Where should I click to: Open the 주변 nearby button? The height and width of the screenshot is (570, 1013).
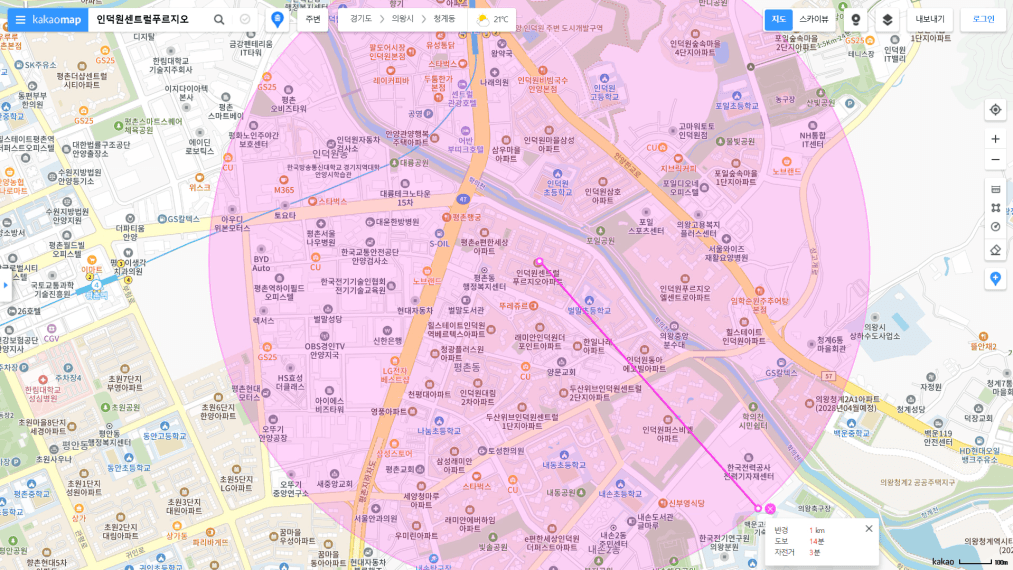pyautogui.click(x=313, y=19)
